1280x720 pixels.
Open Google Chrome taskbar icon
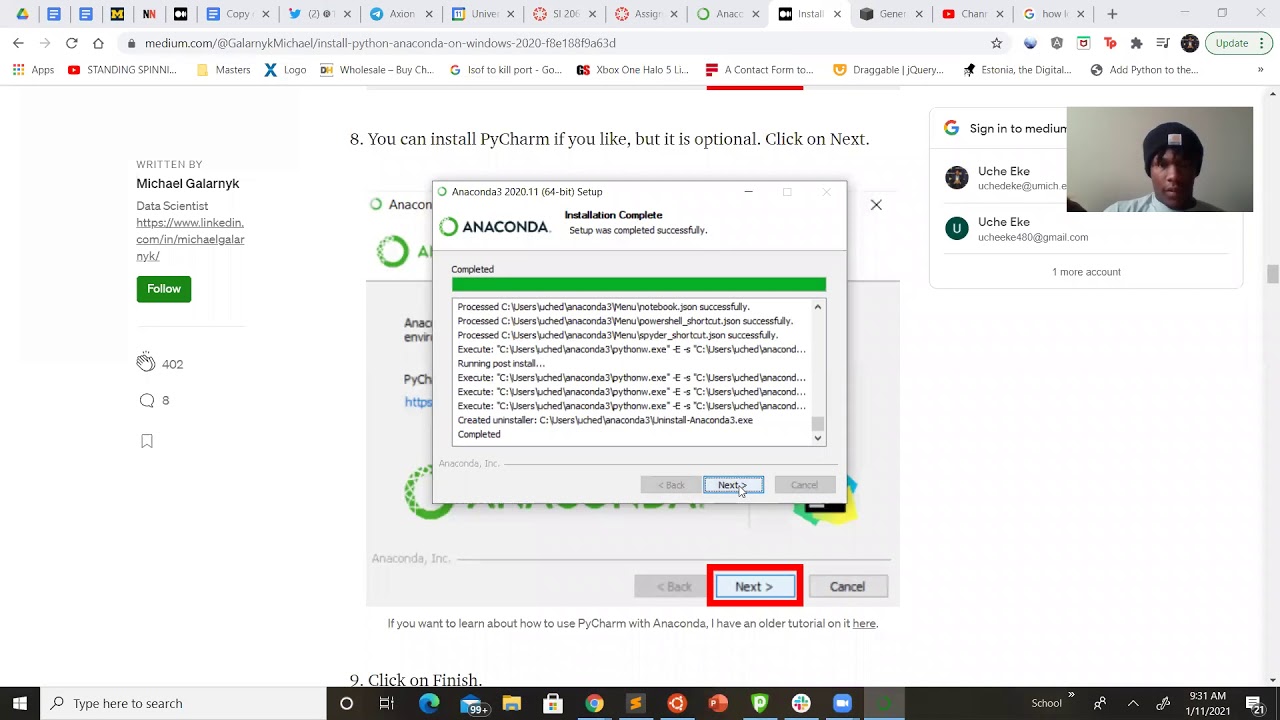click(x=594, y=703)
